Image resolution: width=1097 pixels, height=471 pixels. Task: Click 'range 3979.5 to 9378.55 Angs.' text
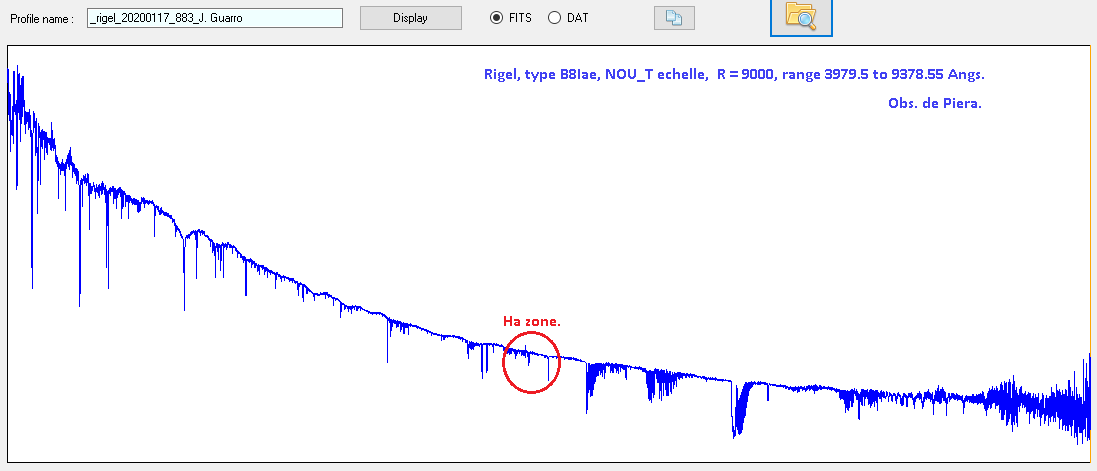pyautogui.click(x=889, y=75)
